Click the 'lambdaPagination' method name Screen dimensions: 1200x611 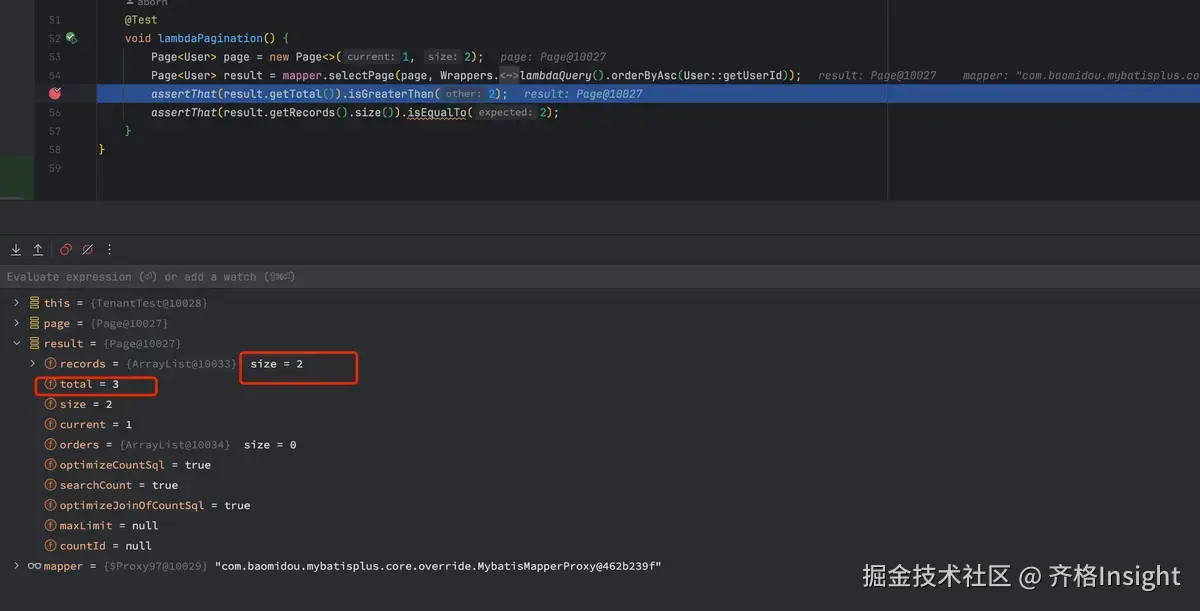(x=210, y=38)
